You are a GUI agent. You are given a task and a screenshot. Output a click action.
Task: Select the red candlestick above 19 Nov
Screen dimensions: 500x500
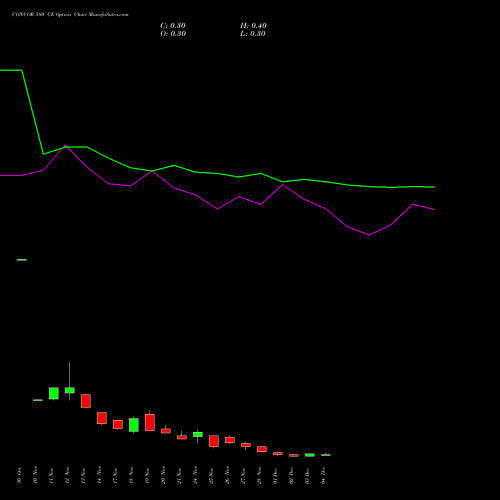click(x=150, y=422)
